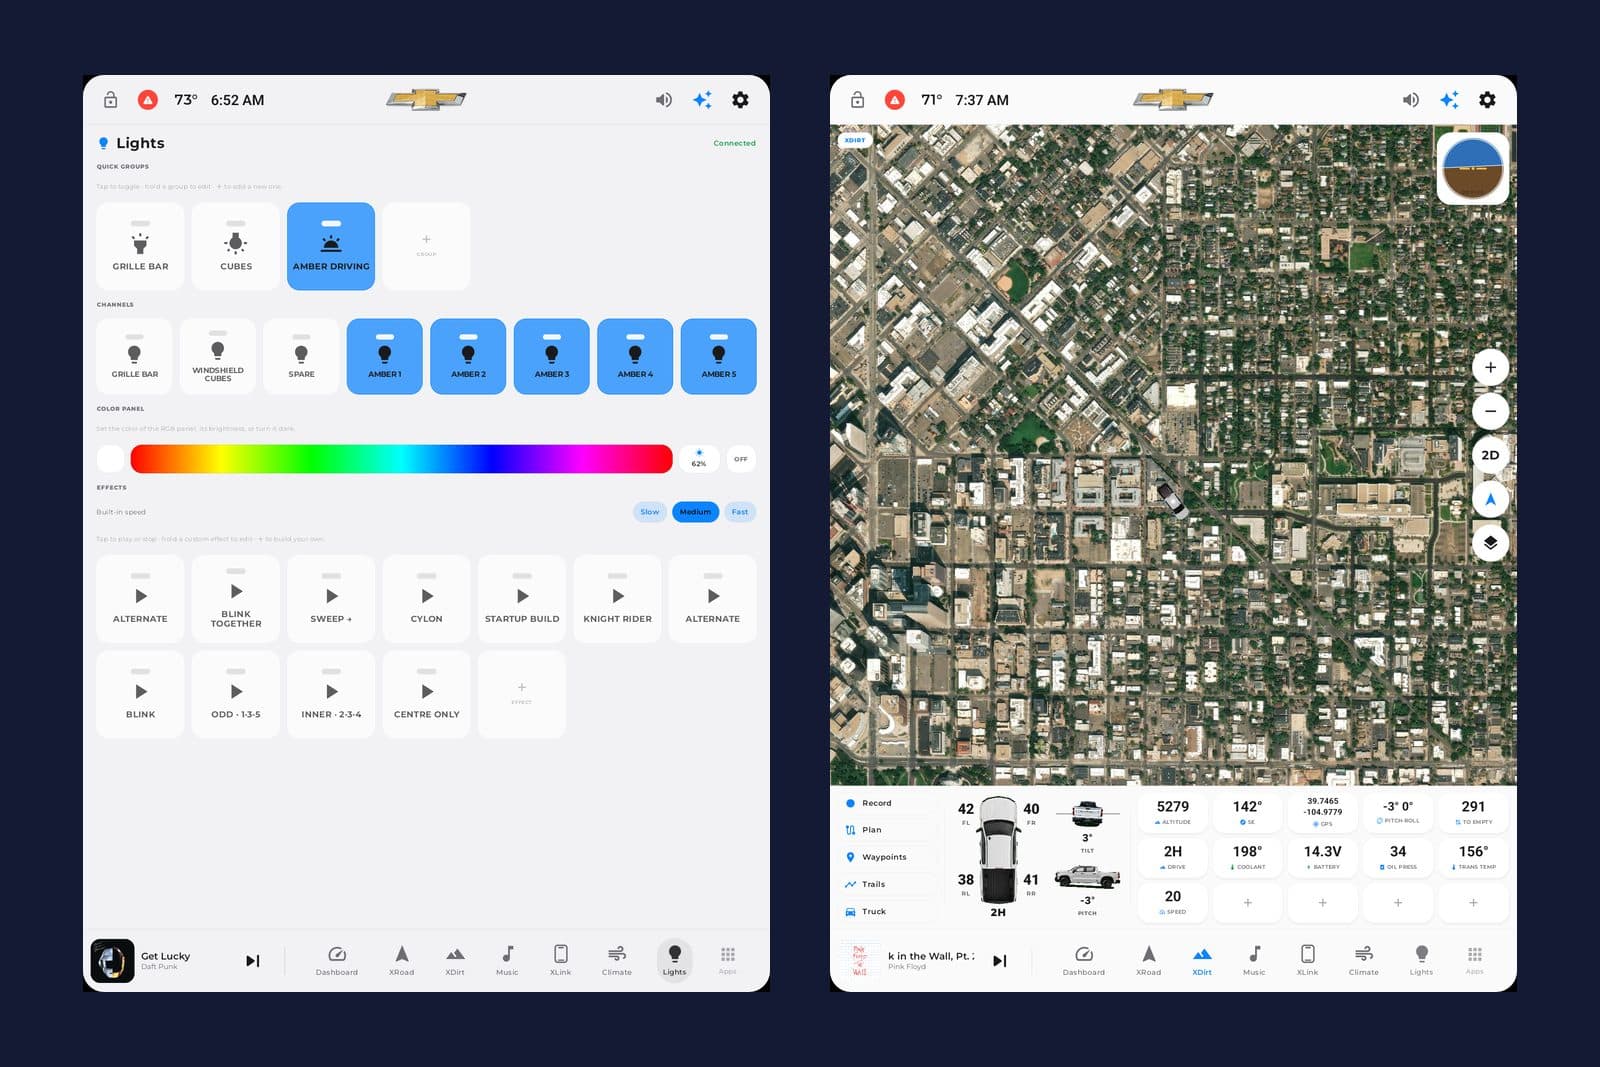Pick a hue on the rainbow color bar

point(401,459)
